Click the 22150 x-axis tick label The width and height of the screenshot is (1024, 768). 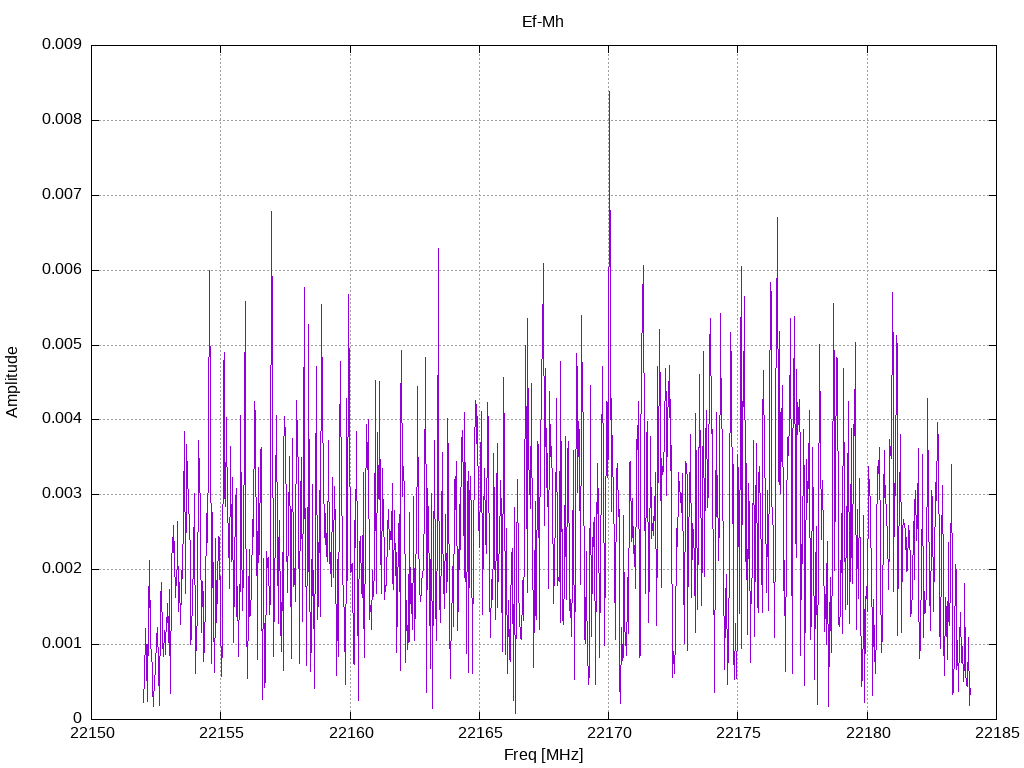click(92, 733)
